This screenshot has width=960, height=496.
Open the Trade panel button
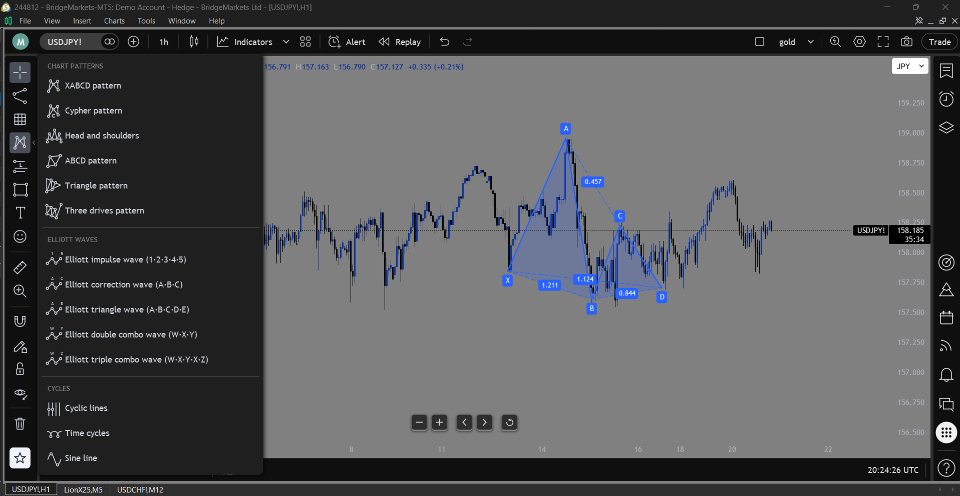click(939, 42)
